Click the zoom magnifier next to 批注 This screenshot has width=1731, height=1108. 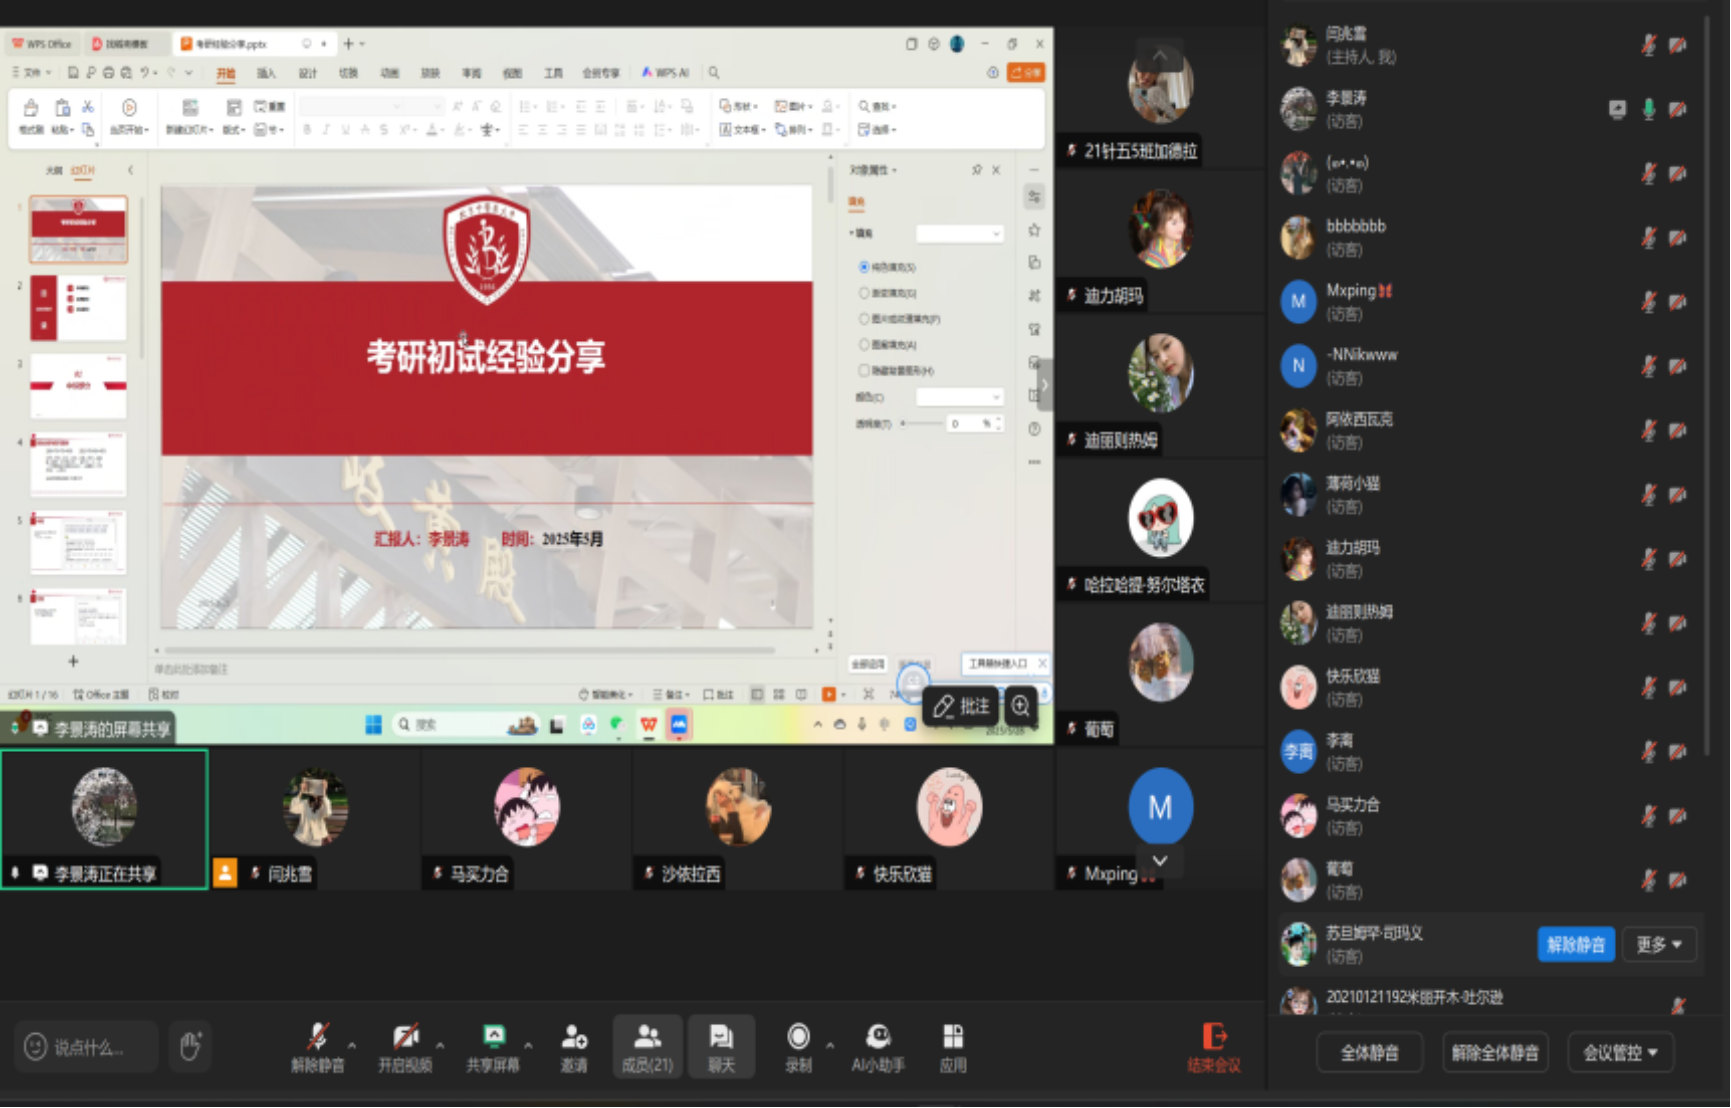click(1020, 707)
